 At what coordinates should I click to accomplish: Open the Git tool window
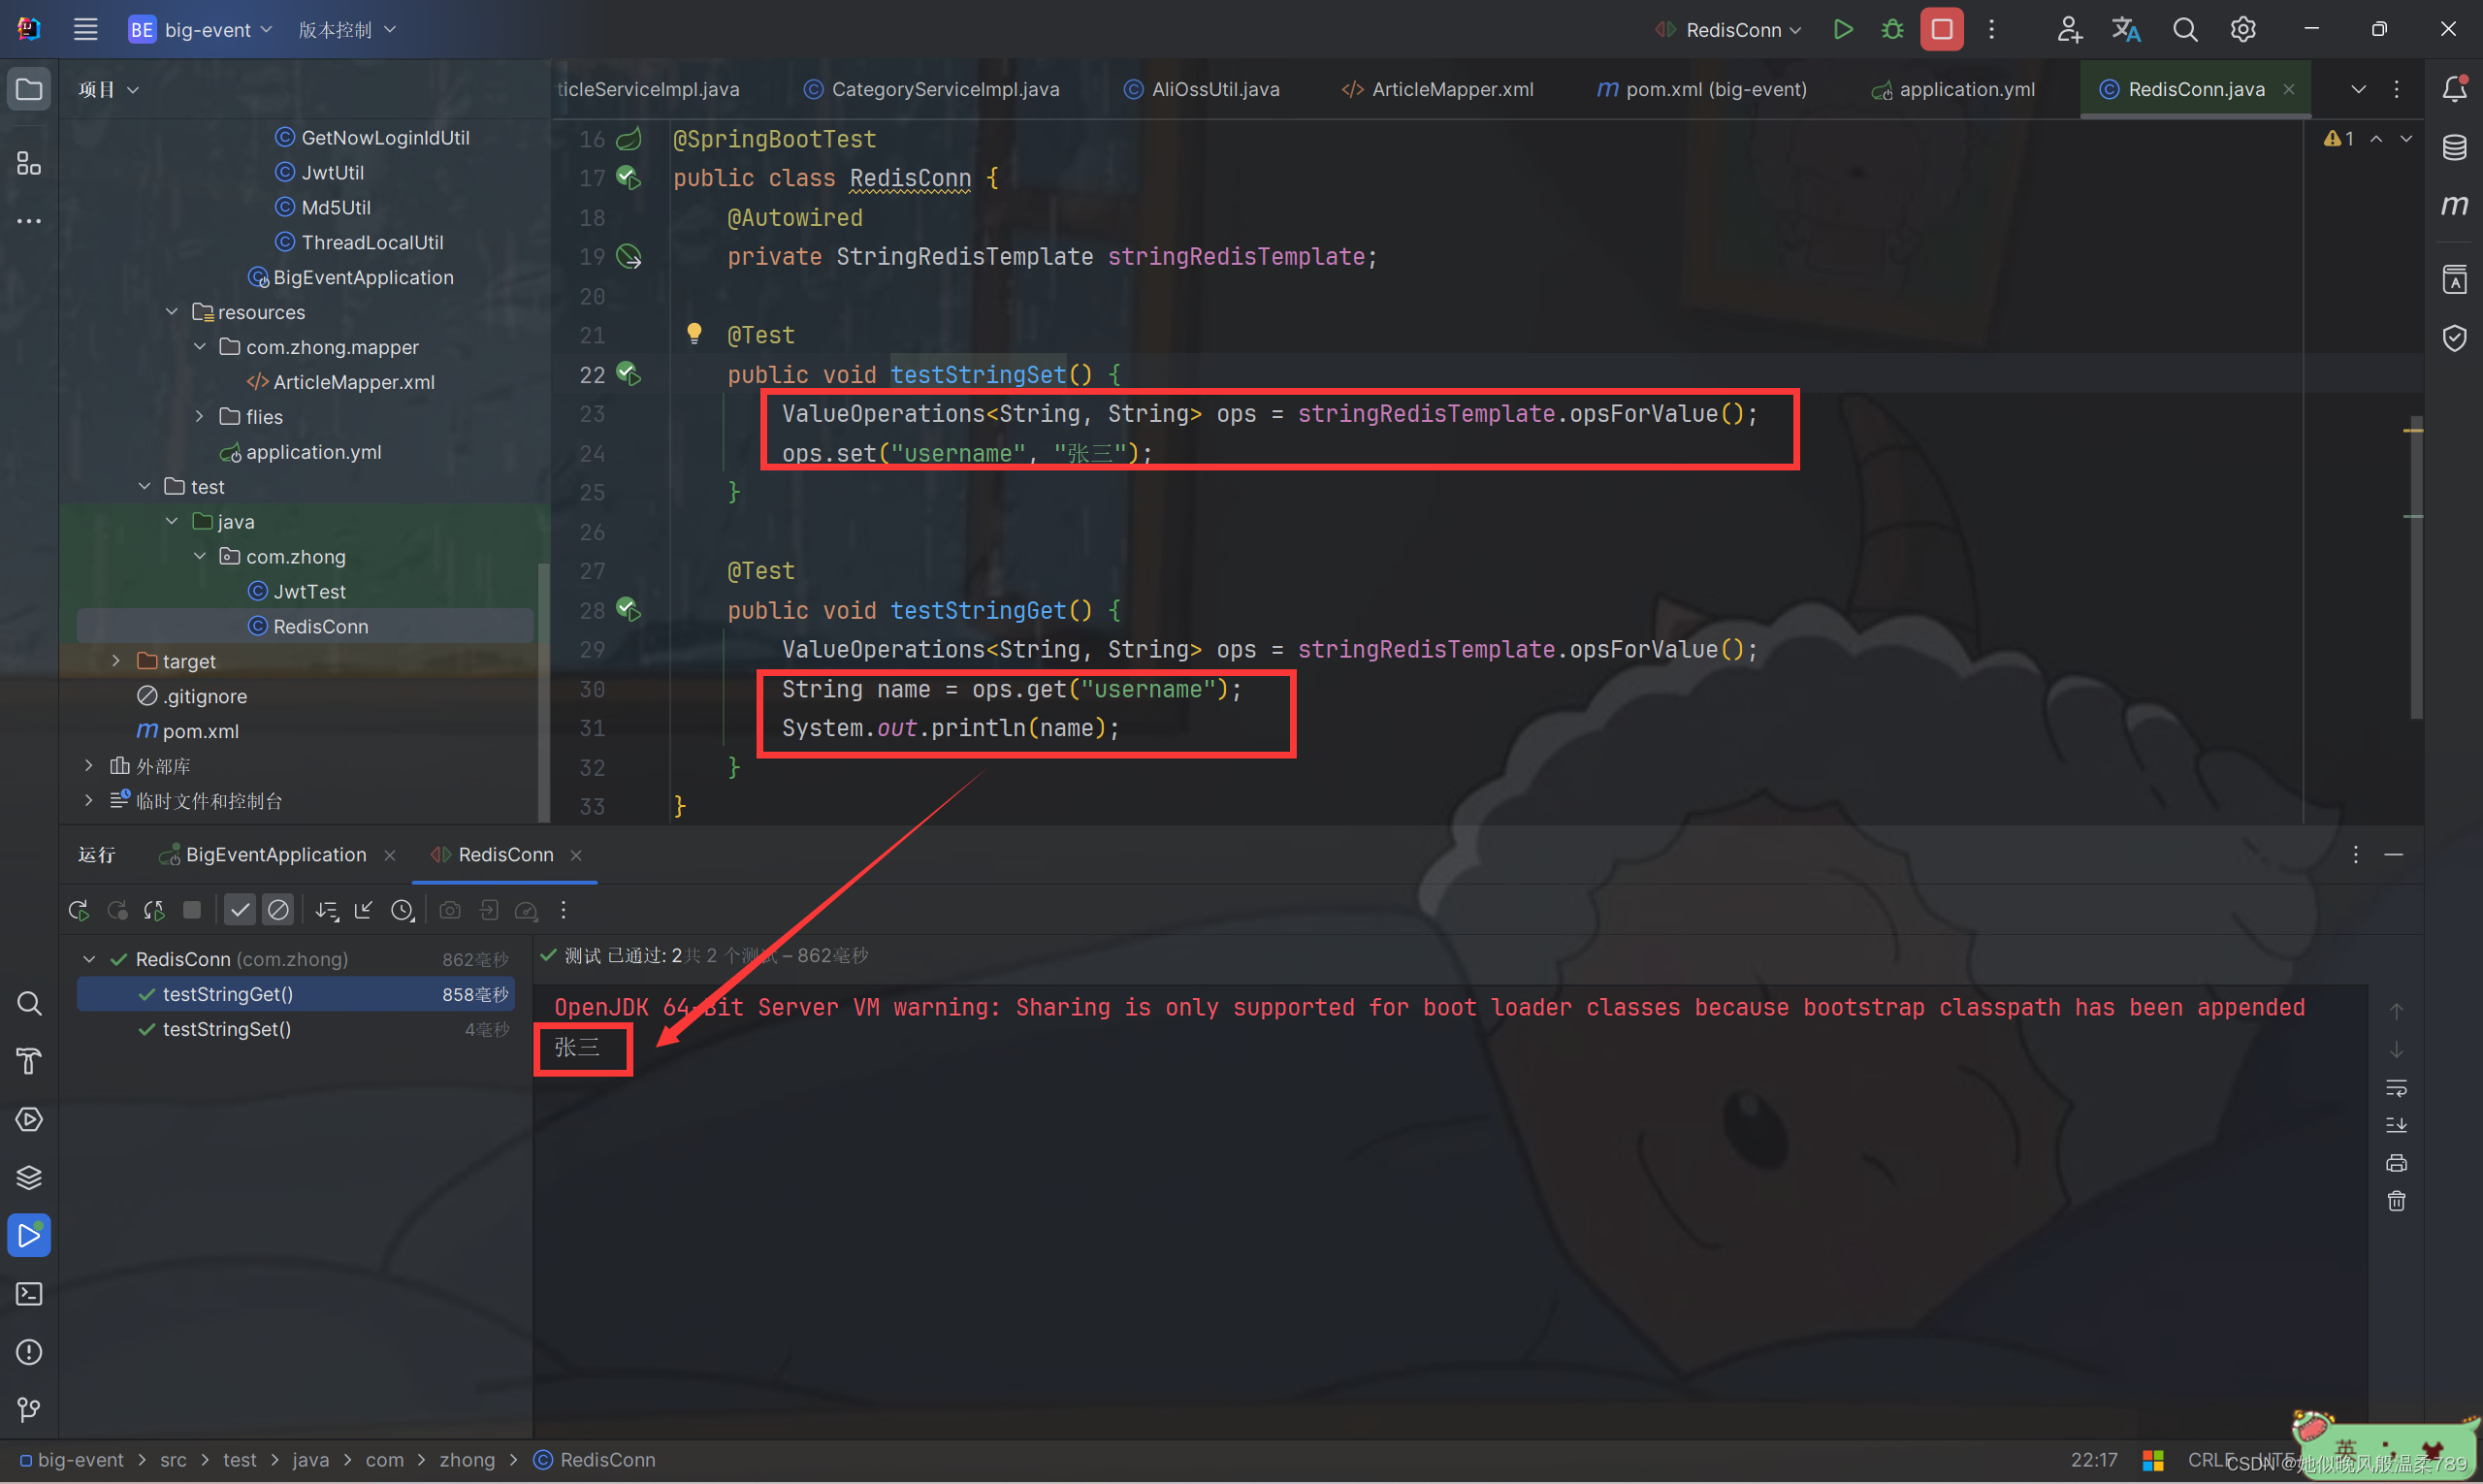tap(29, 1410)
